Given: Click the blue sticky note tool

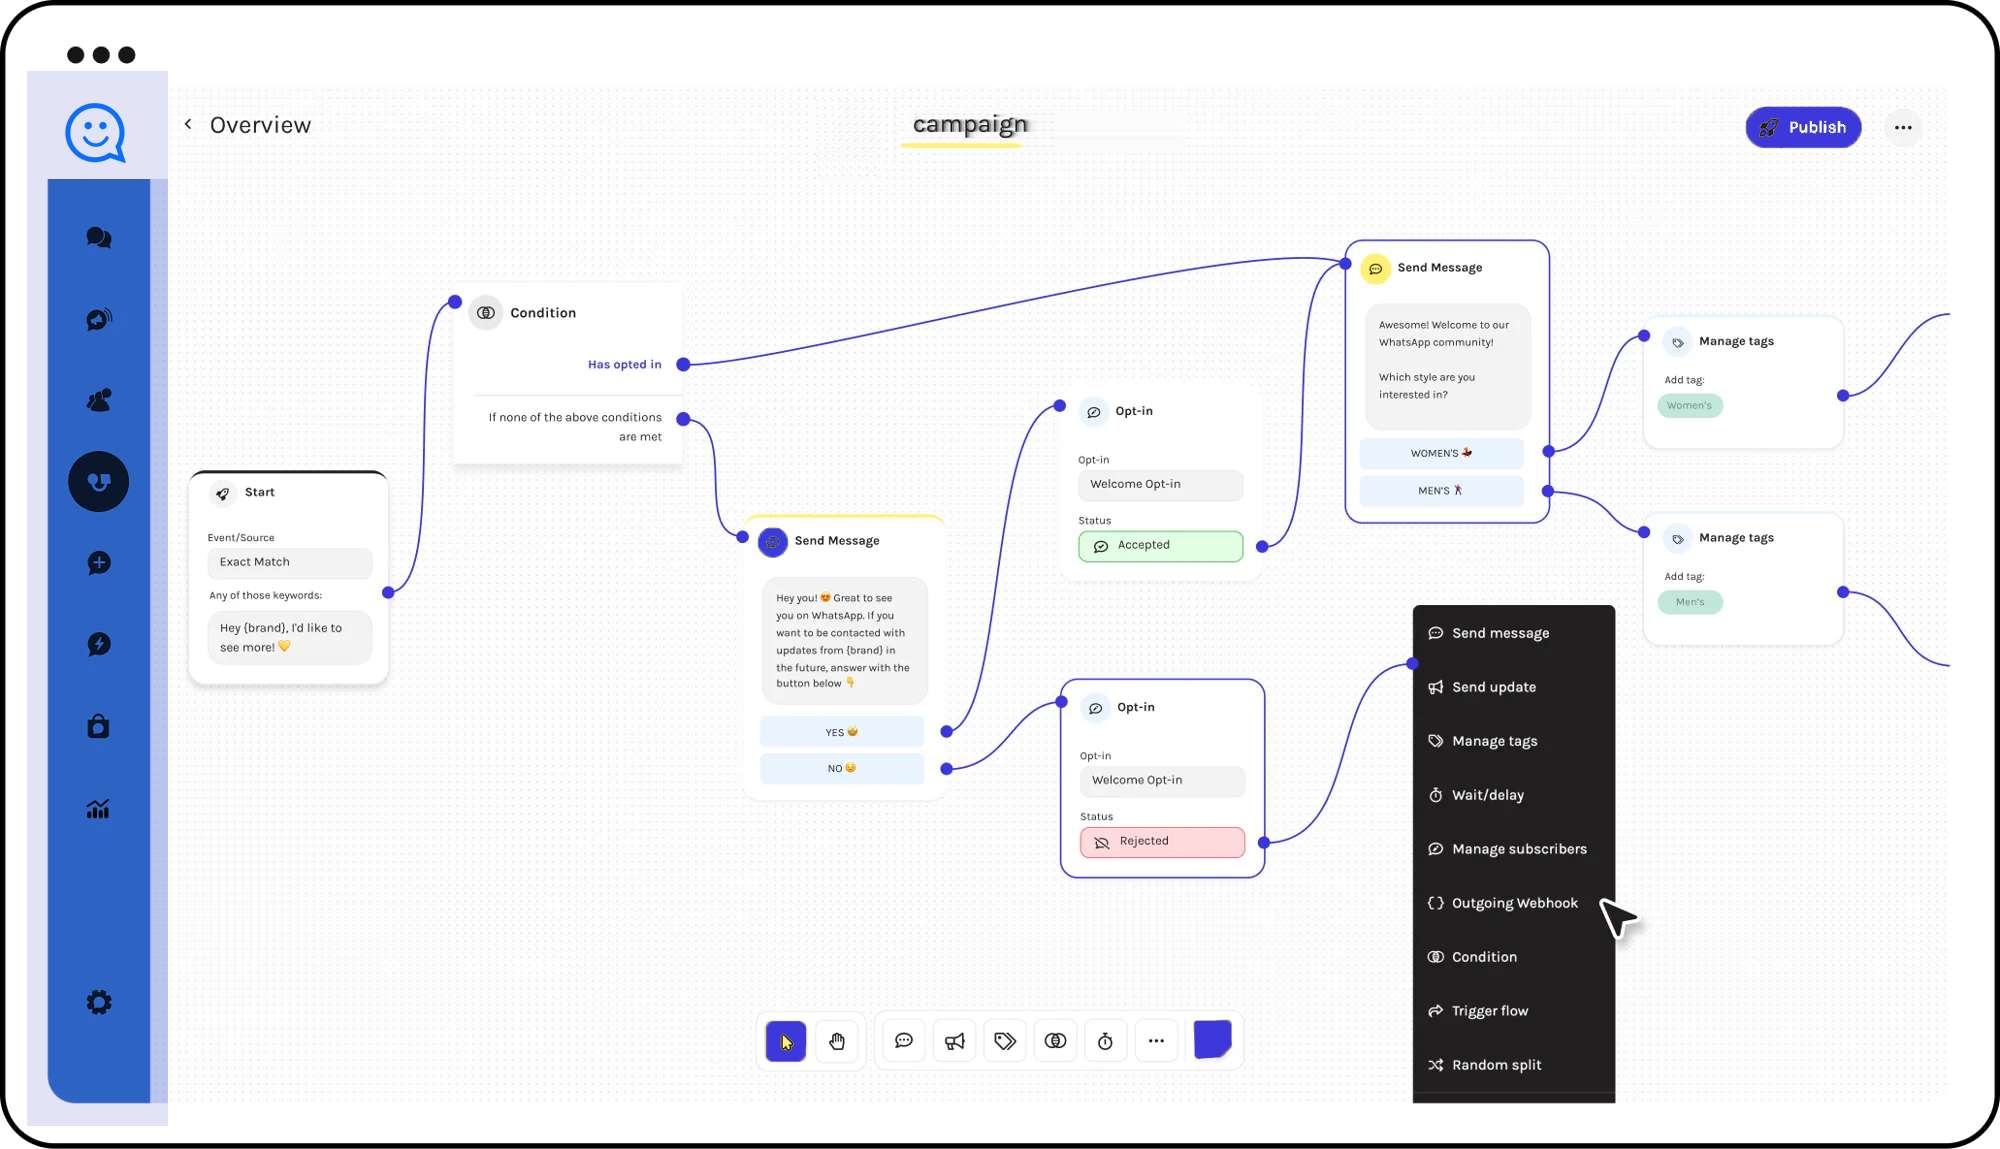Looking at the screenshot, I should pyautogui.click(x=1212, y=1040).
